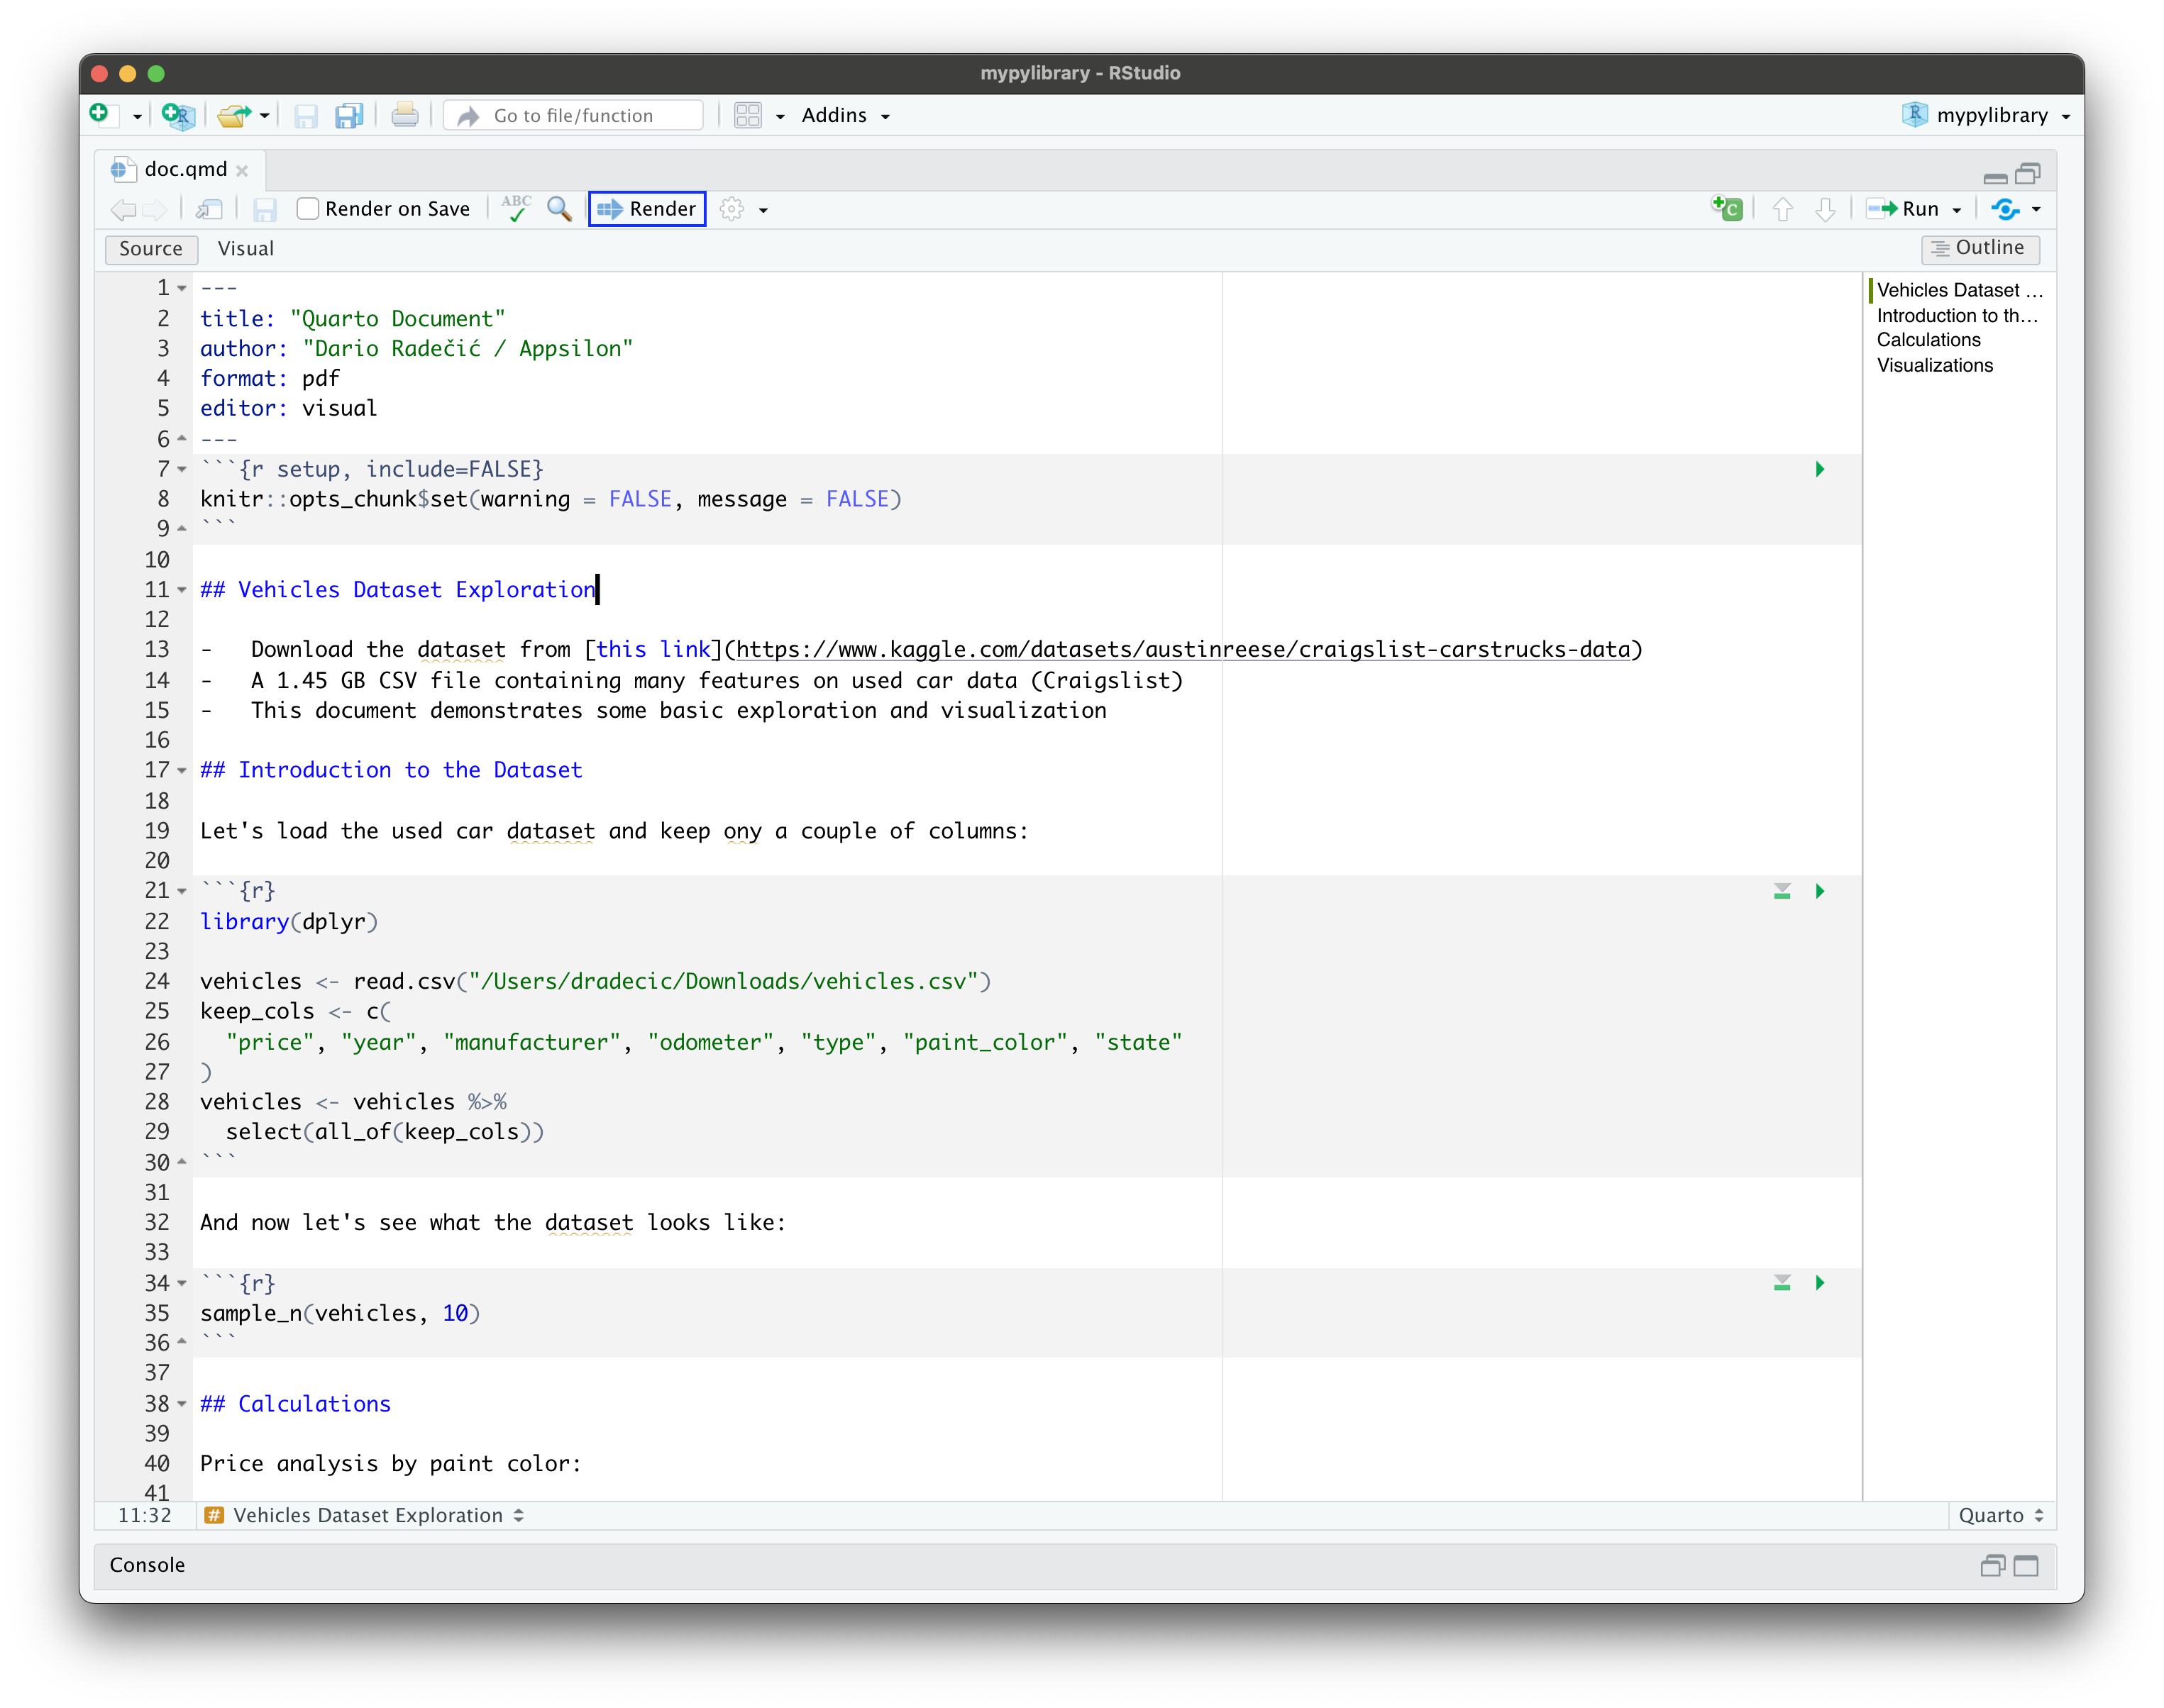This screenshot has height=1708, width=2164.
Task: Run the sample_n chunk play icon
Action: pyautogui.click(x=1820, y=1283)
